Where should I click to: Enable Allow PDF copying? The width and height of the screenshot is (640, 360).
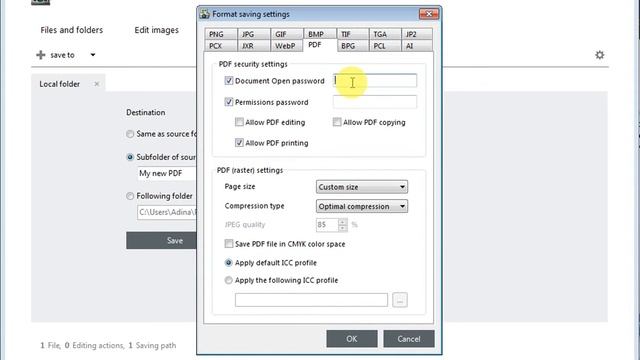click(337, 122)
